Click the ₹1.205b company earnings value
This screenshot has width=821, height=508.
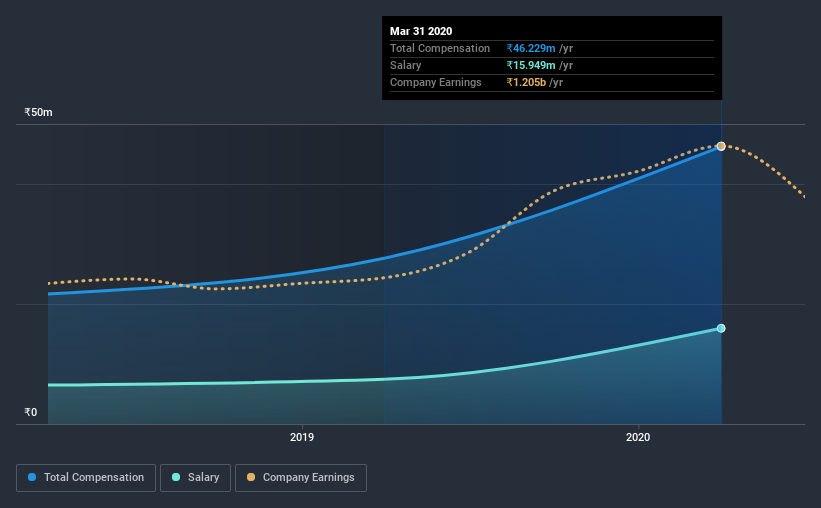(526, 82)
